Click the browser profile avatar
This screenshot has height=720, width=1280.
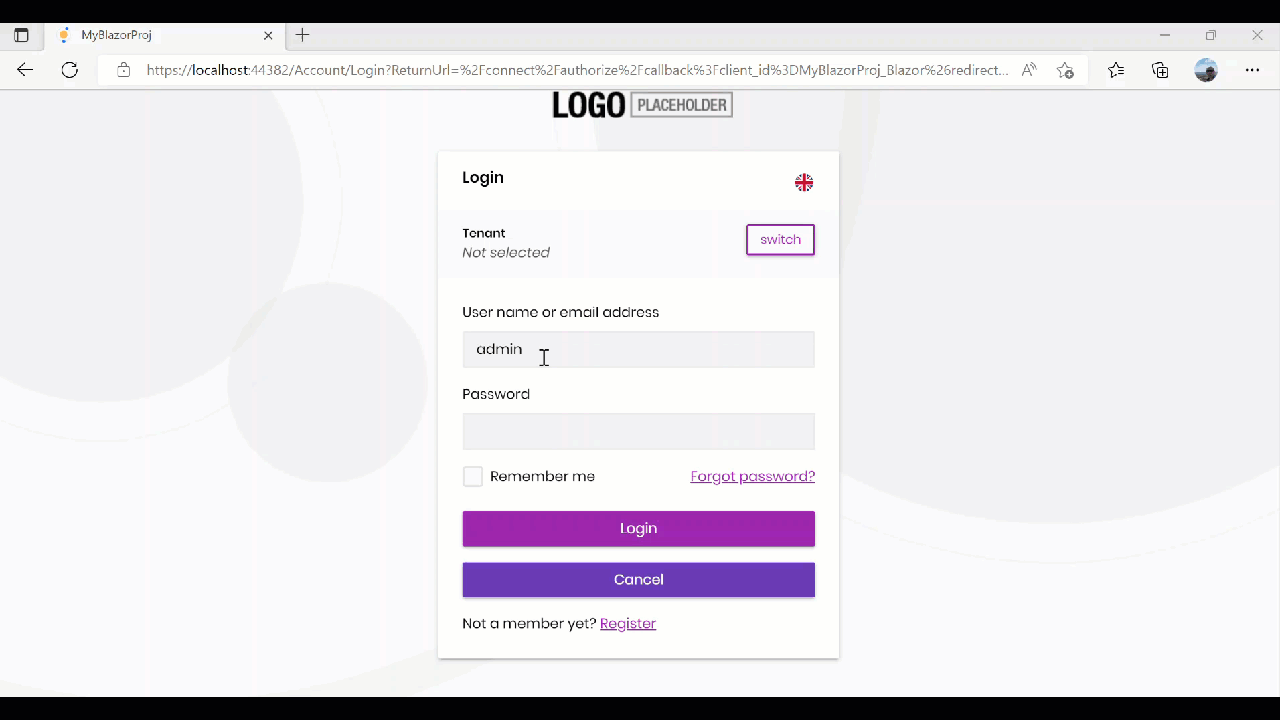[1206, 70]
